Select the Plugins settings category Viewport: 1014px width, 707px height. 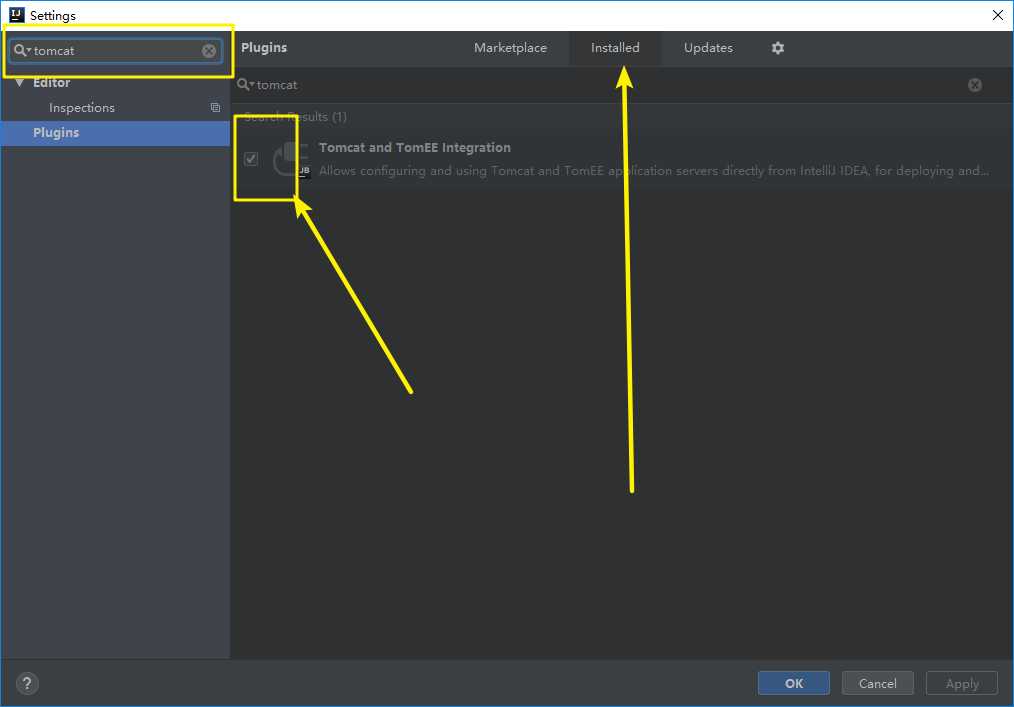[x=115, y=133]
